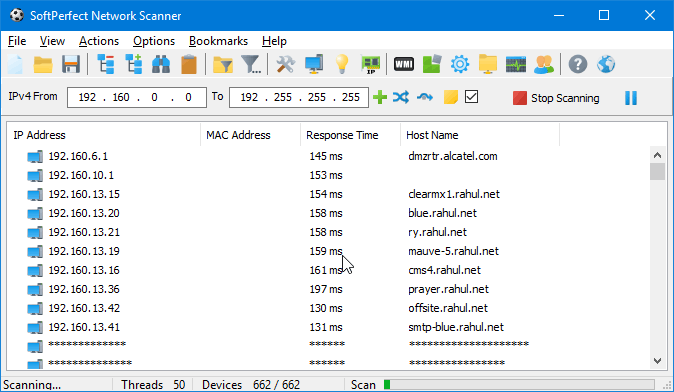Image resolution: width=674 pixels, height=392 pixels.
Task: Open help with the question mark icon
Action: [x=578, y=64]
